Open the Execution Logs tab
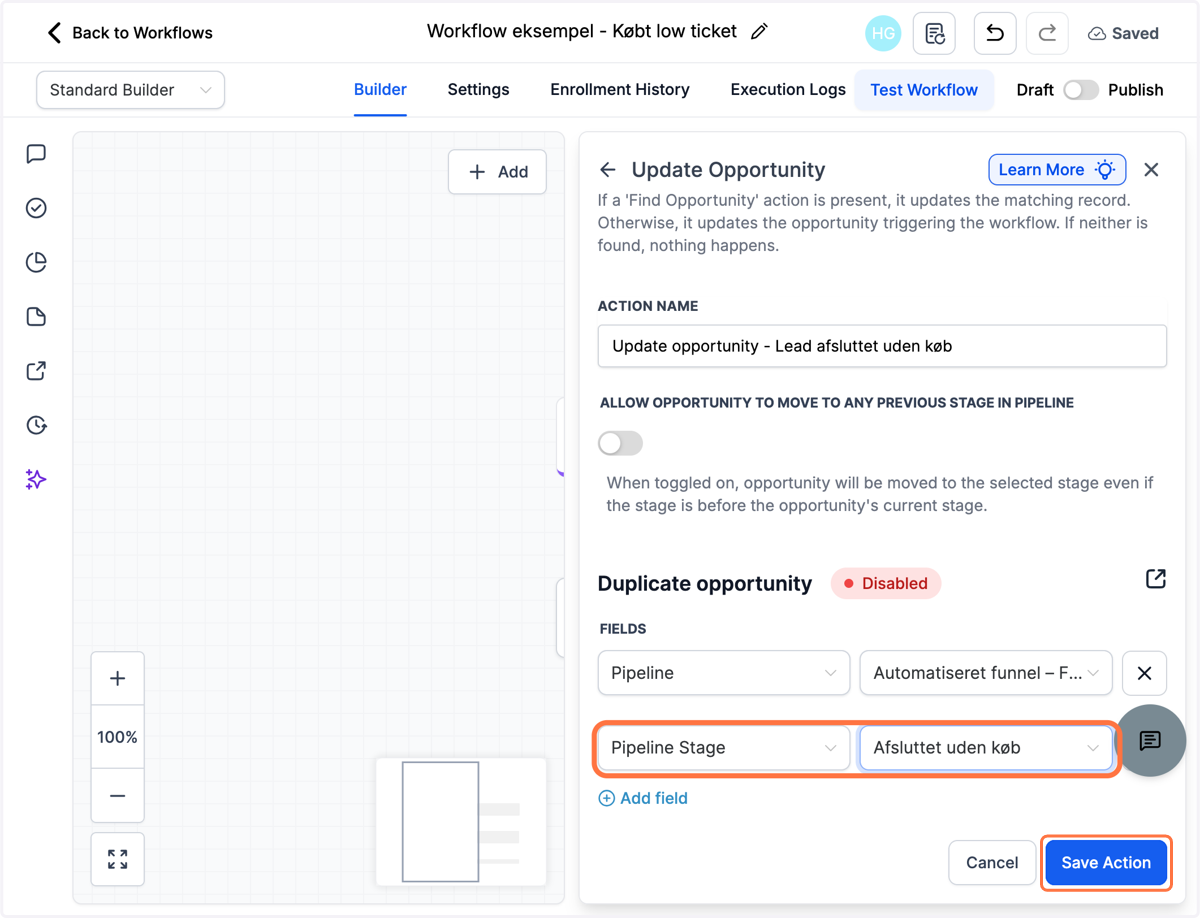The width and height of the screenshot is (1200, 918). (x=788, y=90)
